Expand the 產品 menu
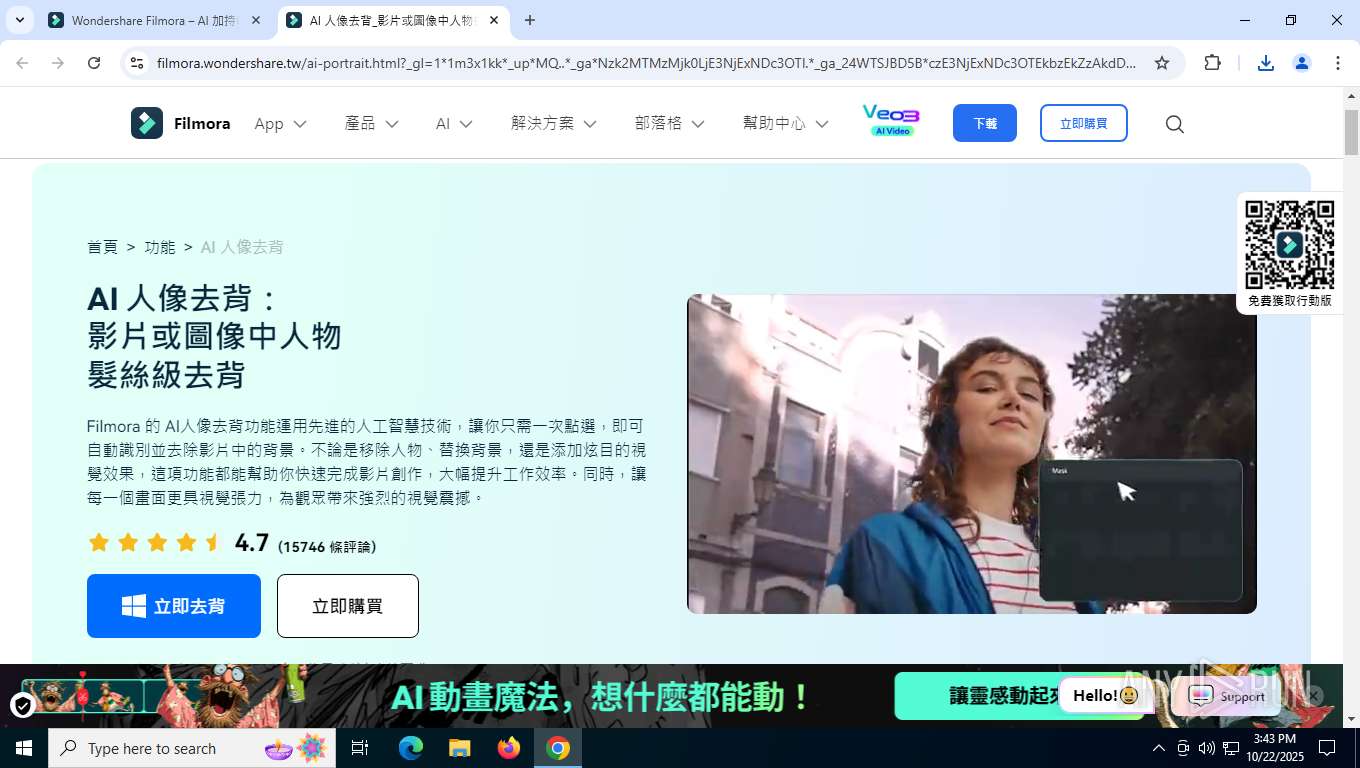The image size is (1360, 768). 371,124
